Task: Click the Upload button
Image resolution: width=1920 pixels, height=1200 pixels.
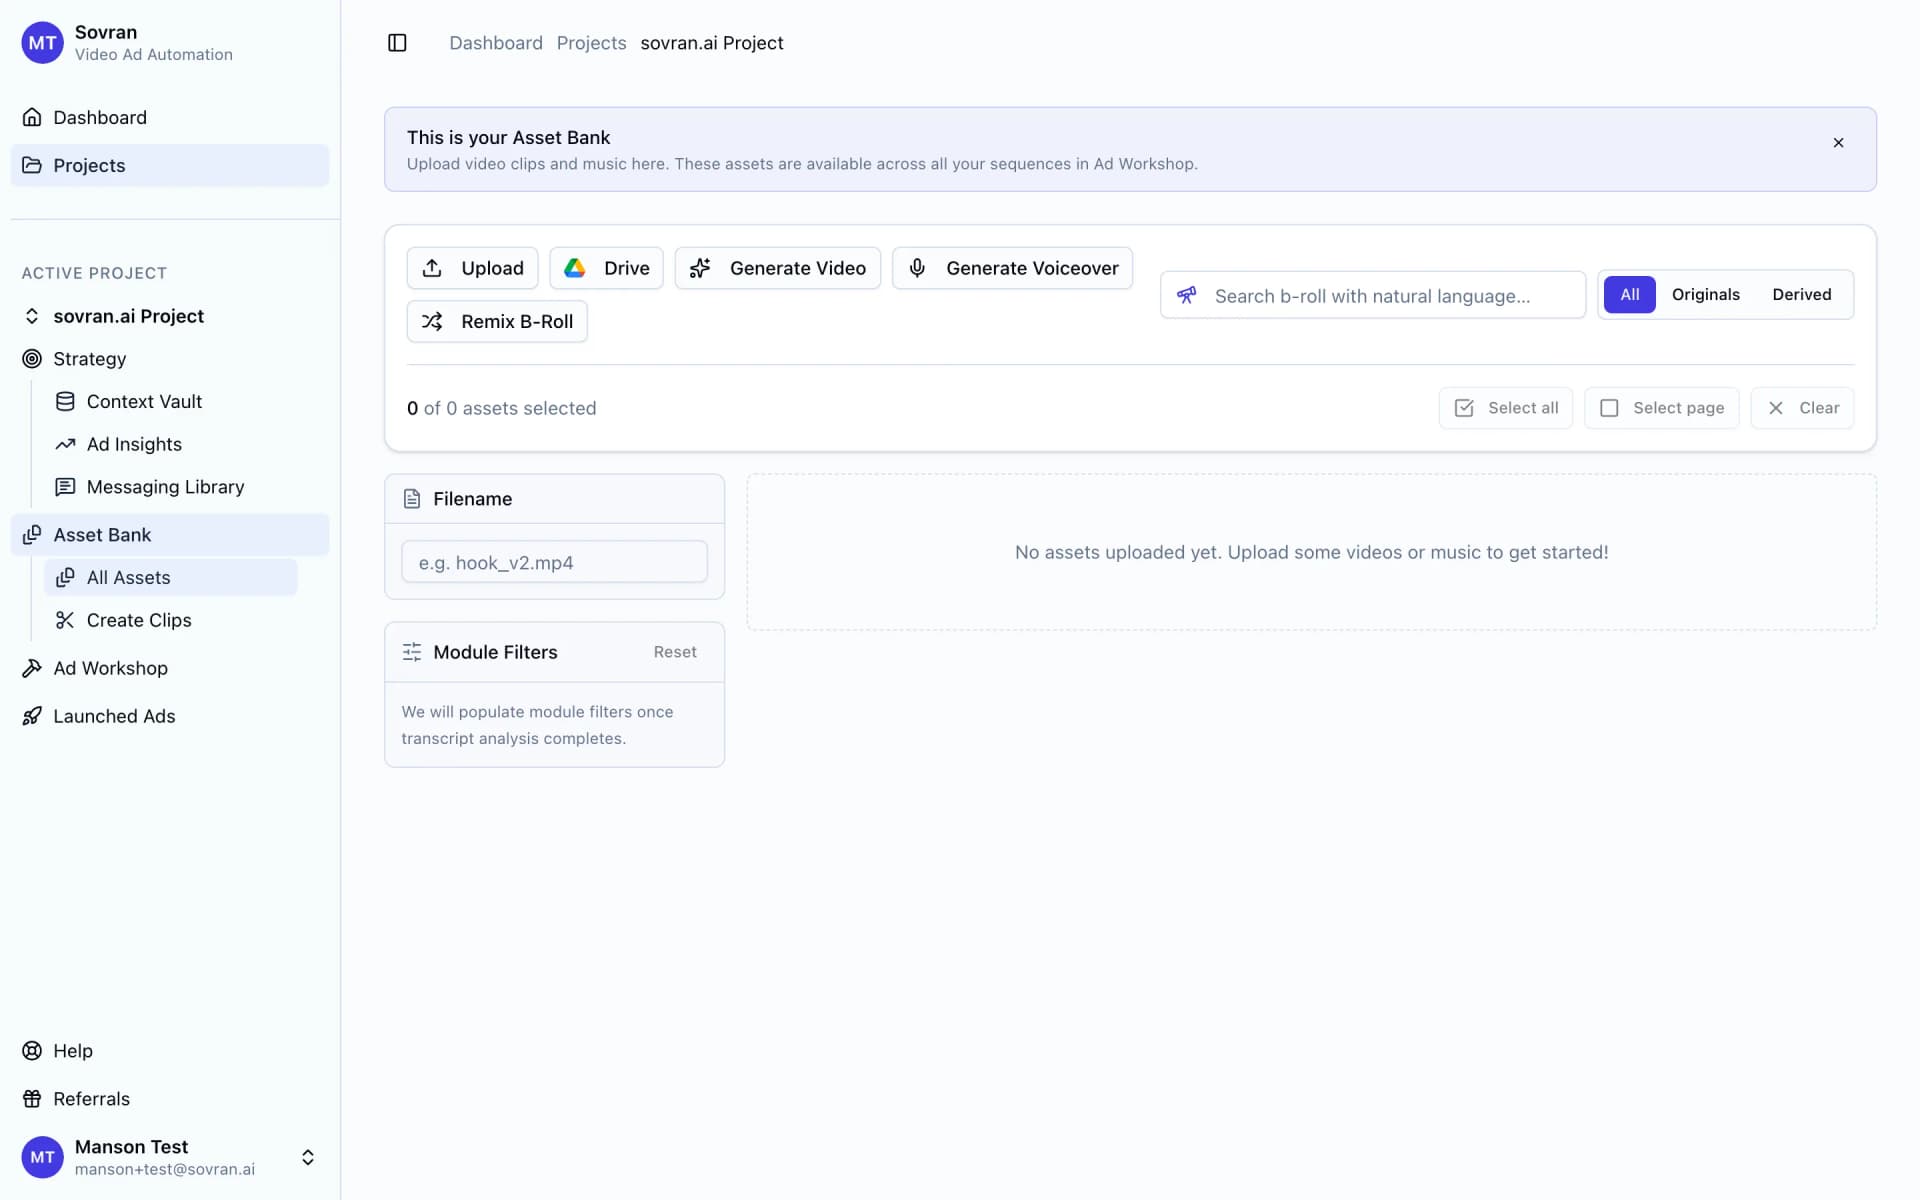Action: (x=472, y=268)
